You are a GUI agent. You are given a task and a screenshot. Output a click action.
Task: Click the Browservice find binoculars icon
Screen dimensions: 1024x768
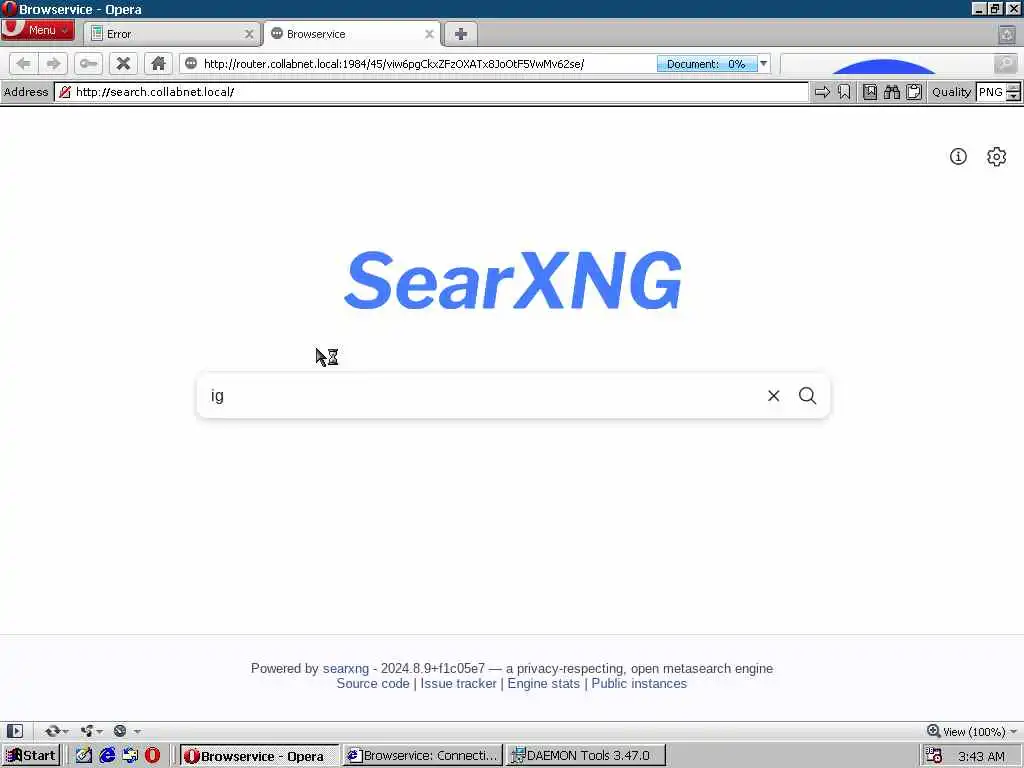(892, 92)
